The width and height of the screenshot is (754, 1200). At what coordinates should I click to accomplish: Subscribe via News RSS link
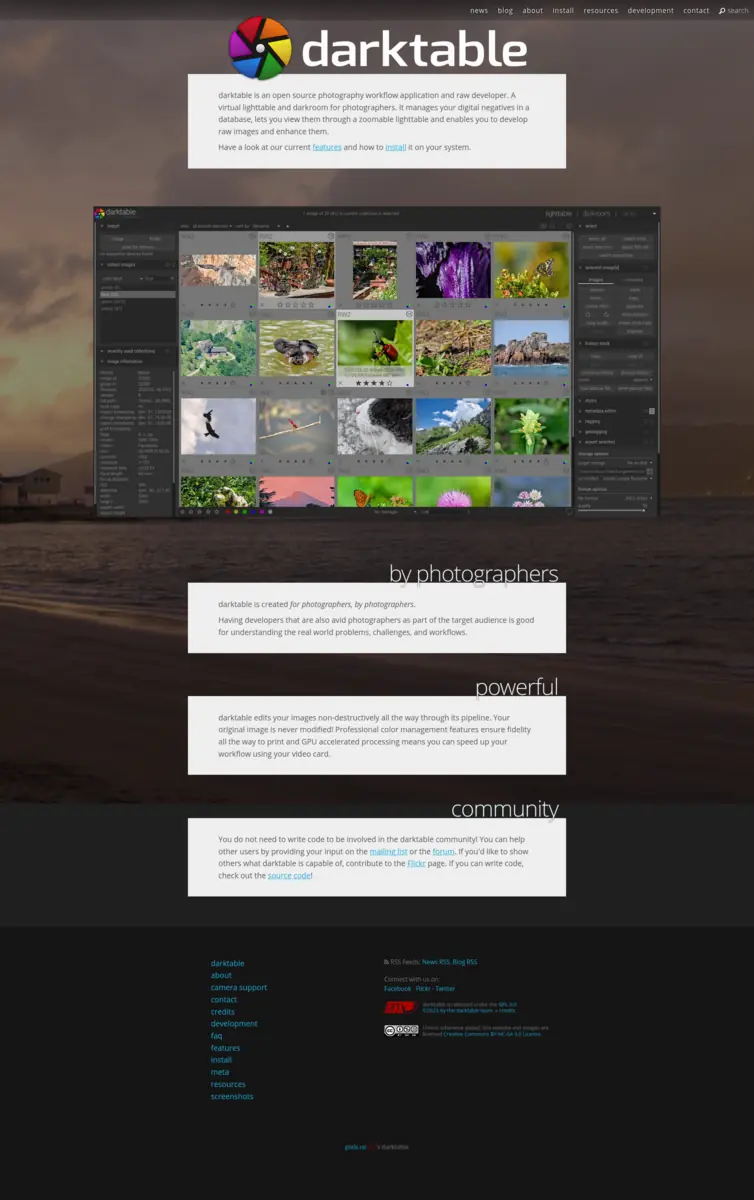pyautogui.click(x=436, y=962)
